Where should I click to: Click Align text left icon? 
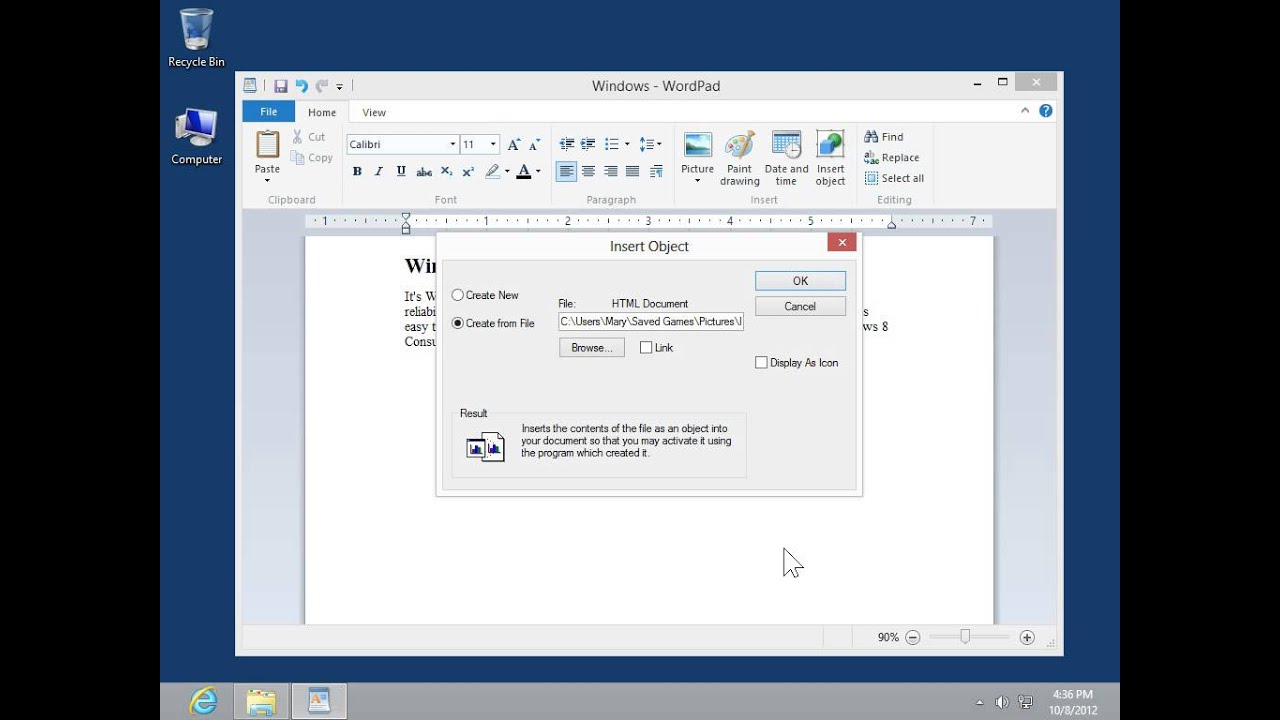pyautogui.click(x=567, y=172)
